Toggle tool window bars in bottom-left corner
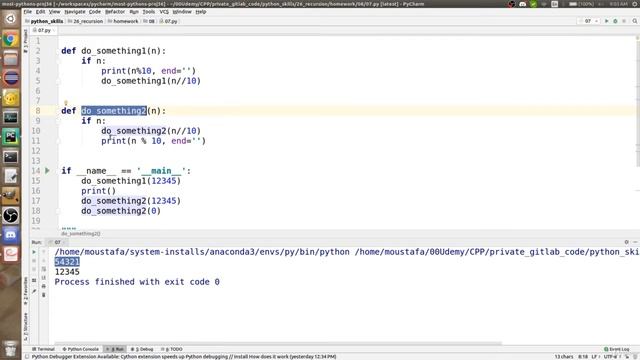The height and width of the screenshot is (360, 640). click(27, 357)
